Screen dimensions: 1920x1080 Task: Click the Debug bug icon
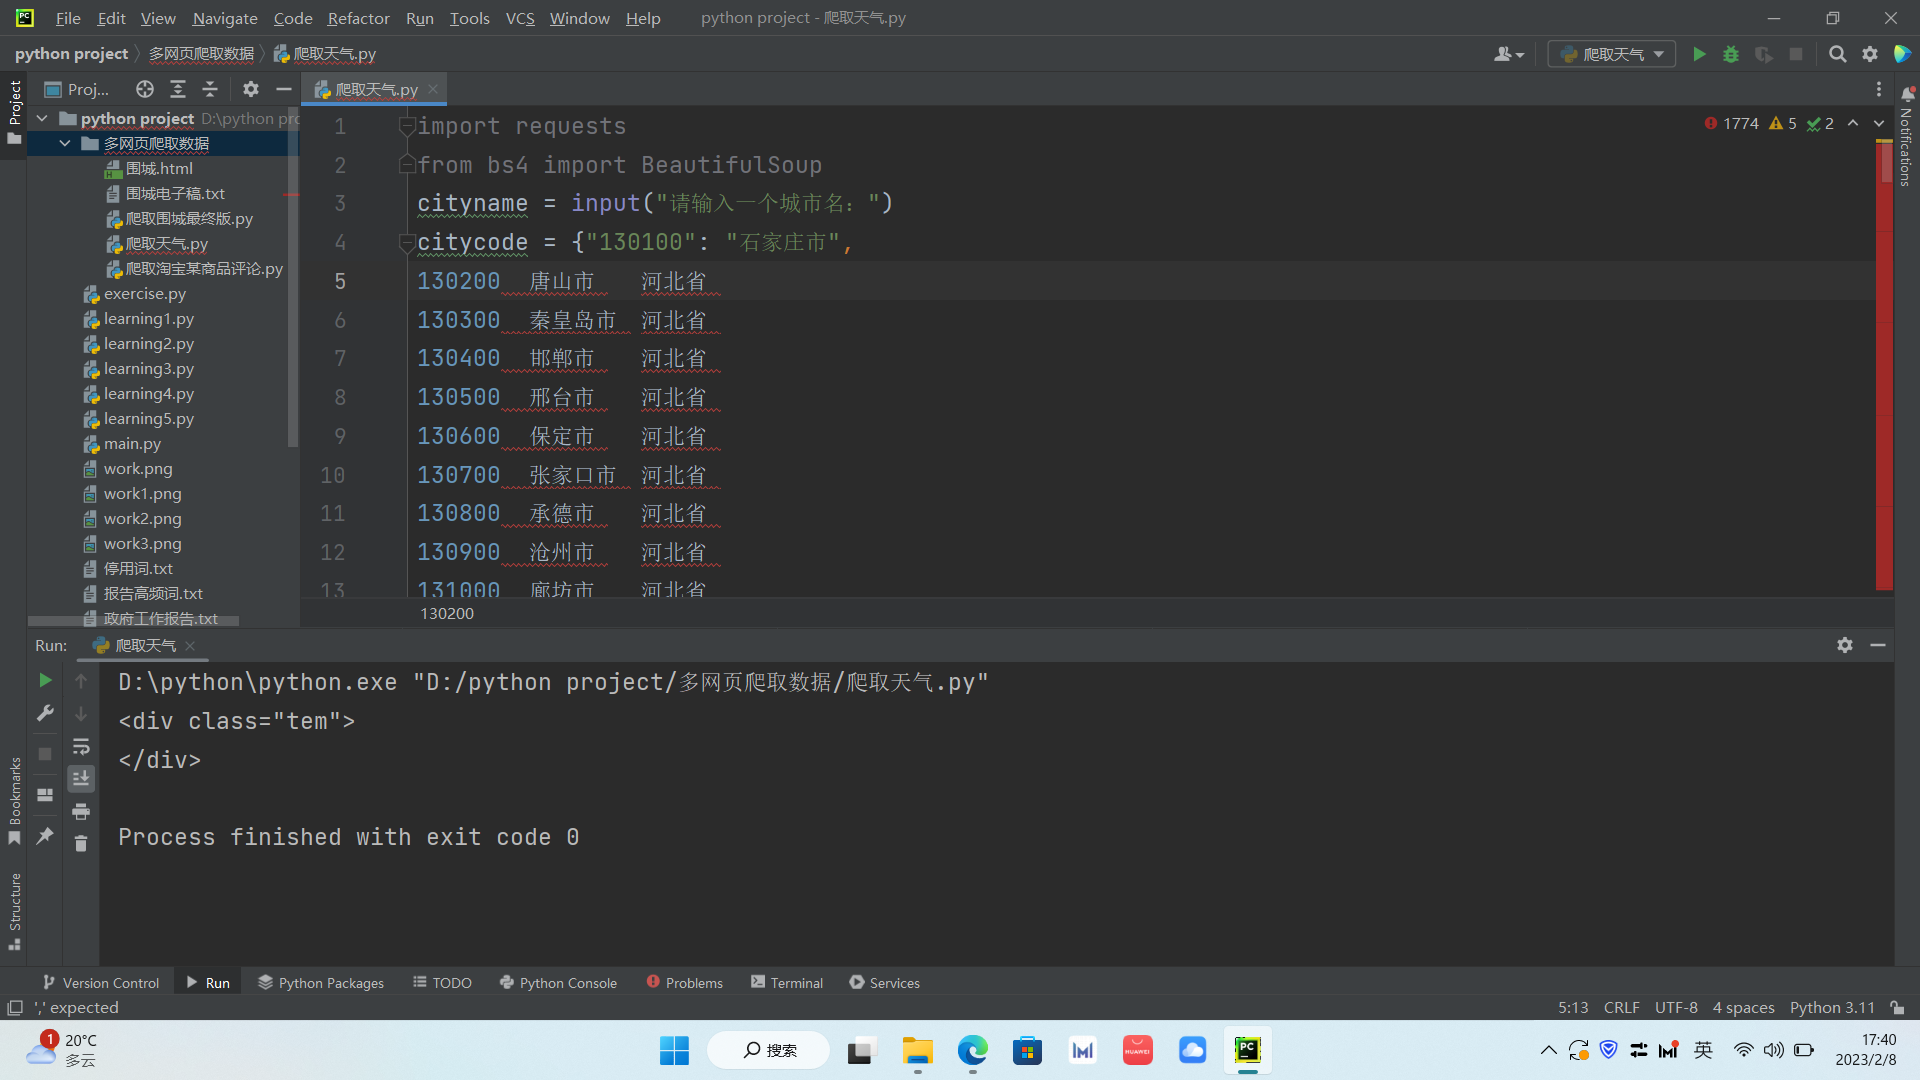pyautogui.click(x=1731, y=54)
